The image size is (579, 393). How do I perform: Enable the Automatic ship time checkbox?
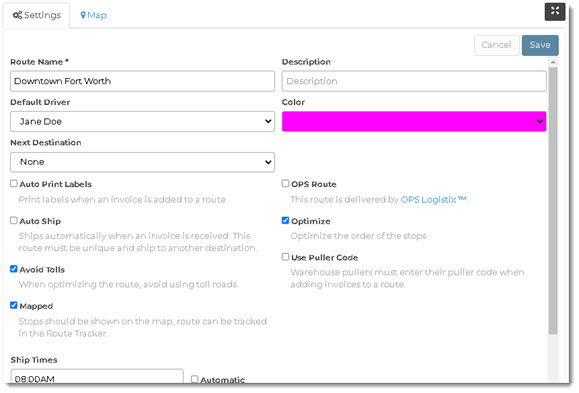coord(195,379)
